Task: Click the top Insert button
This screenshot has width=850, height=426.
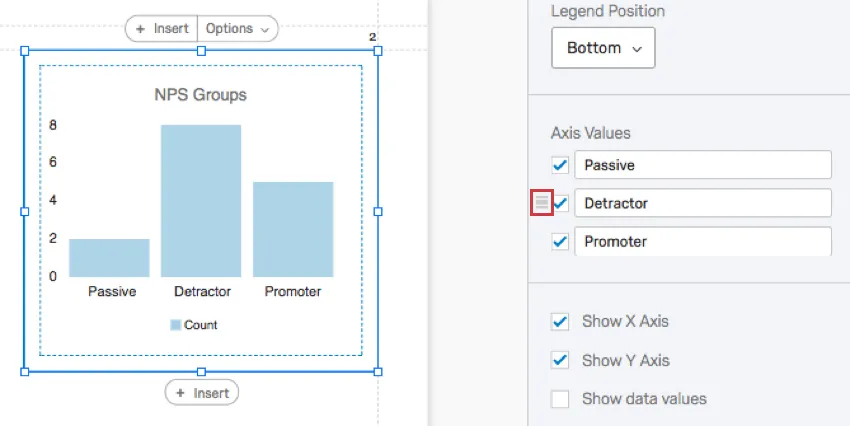Action: point(161,29)
